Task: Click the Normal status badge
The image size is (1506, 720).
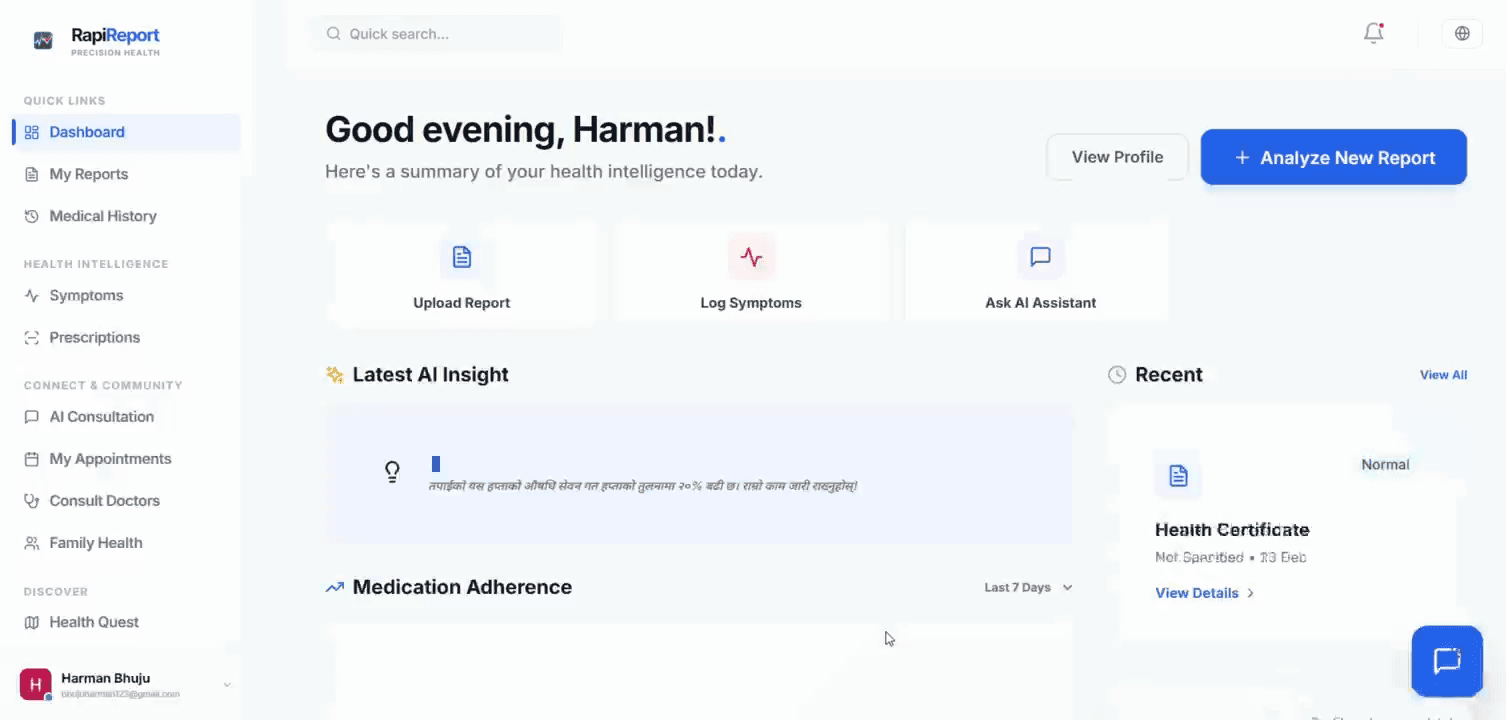Action: (x=1385, y=464)
